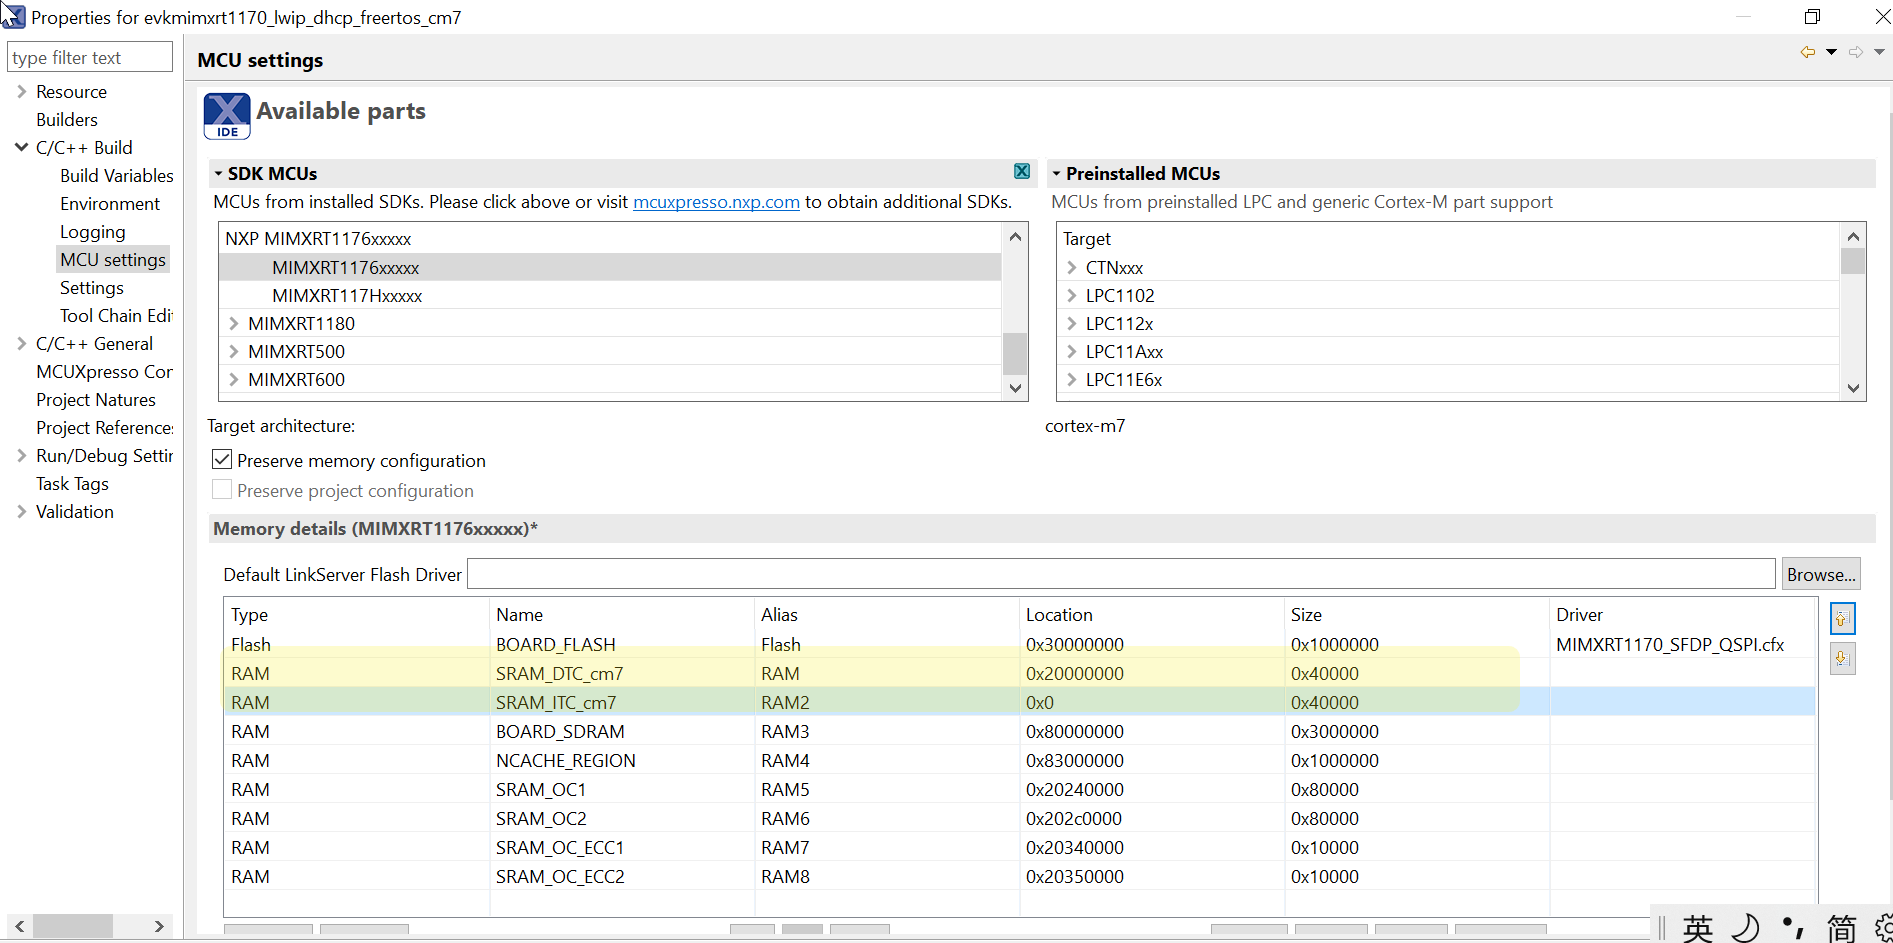Expand the MIMXRT1180 tree node

pos(234,323)
